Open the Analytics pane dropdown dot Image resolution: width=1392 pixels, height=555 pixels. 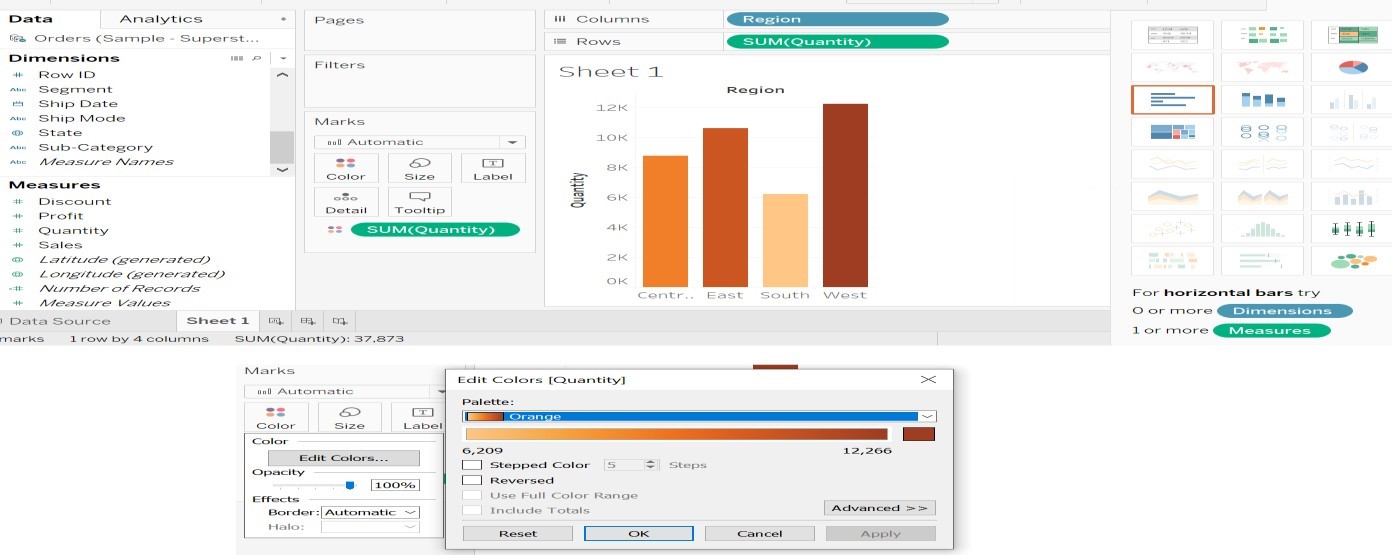pyautogui.click(x=283, y=20)
